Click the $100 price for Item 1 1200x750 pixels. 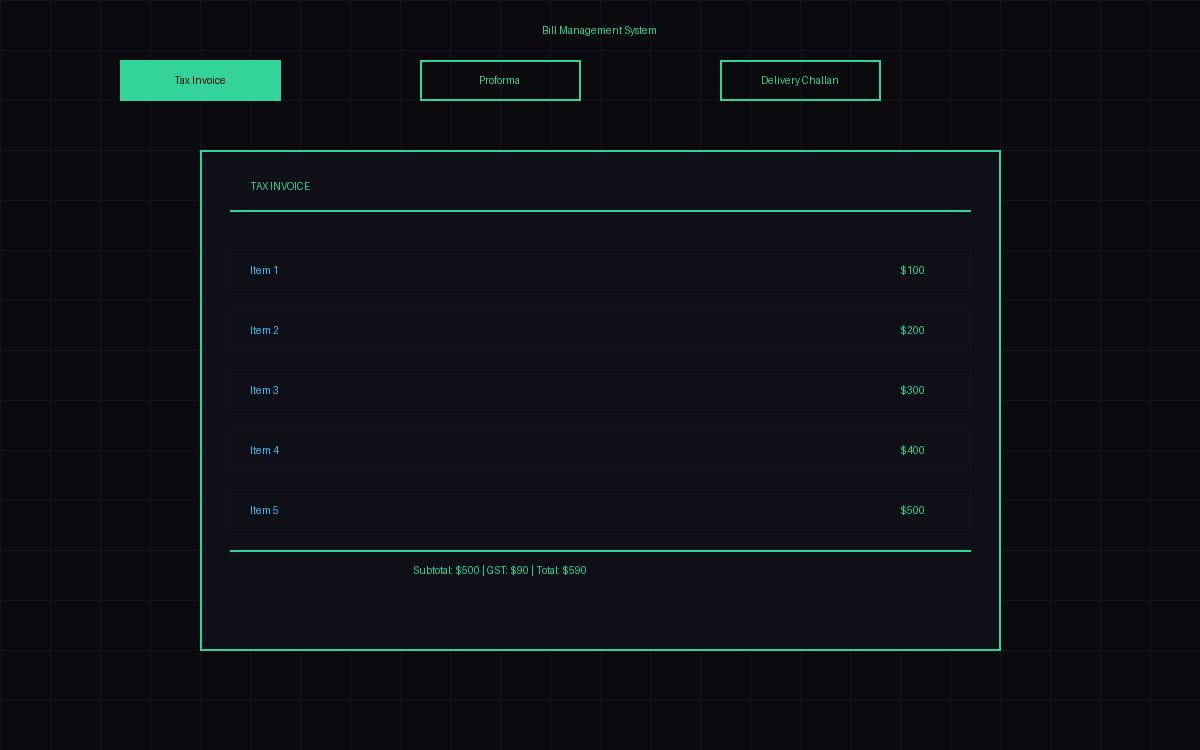[x=912, y=270]
